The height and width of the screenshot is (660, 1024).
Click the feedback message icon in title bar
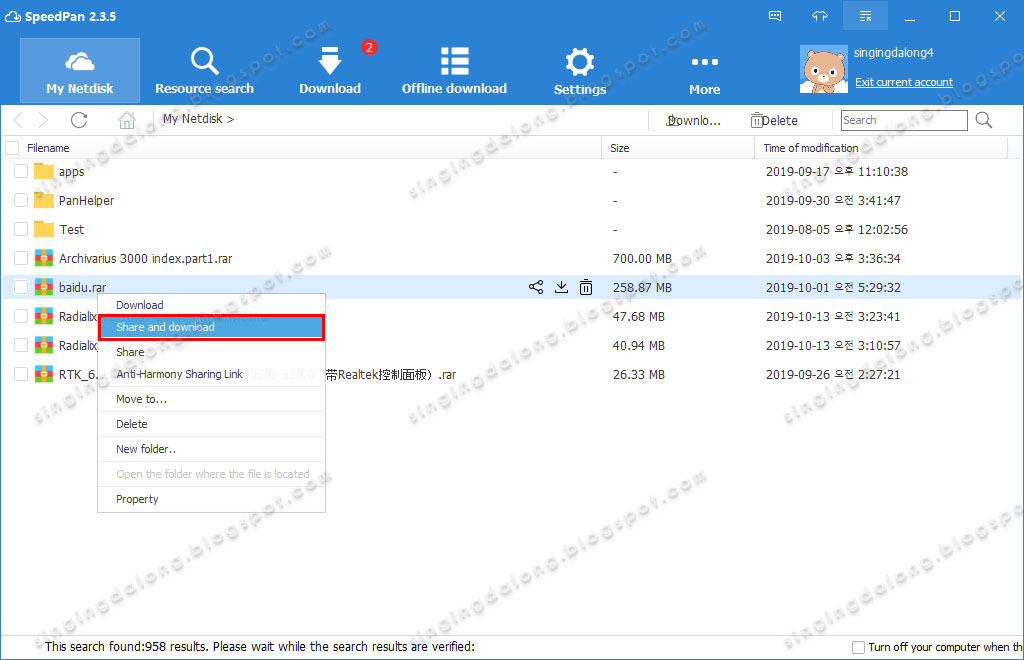[775, 16]
